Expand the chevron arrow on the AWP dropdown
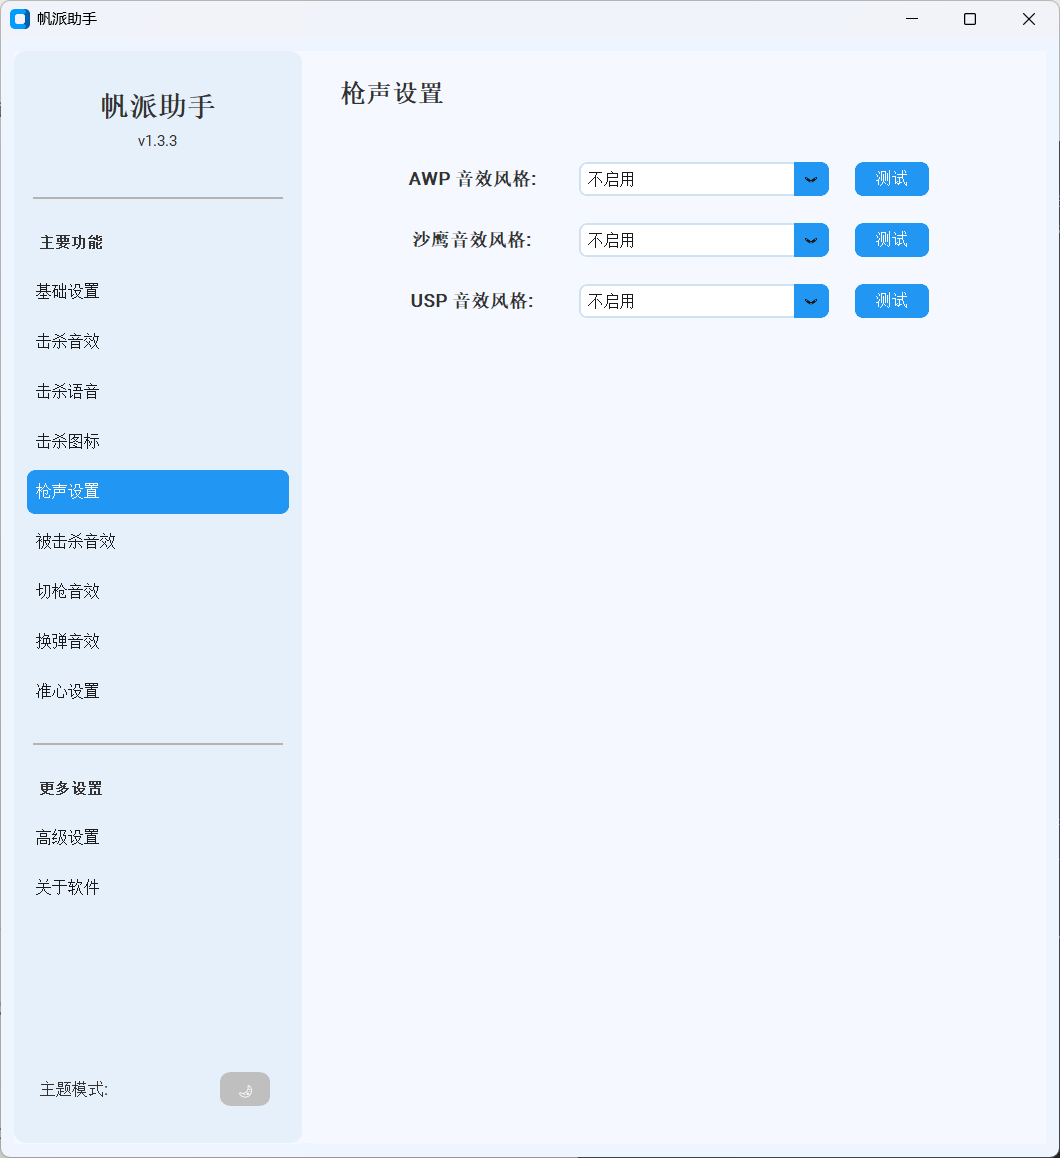The width and height of the screenshot is (1060, 1158). pyautogui.click(x=812, y=179)
